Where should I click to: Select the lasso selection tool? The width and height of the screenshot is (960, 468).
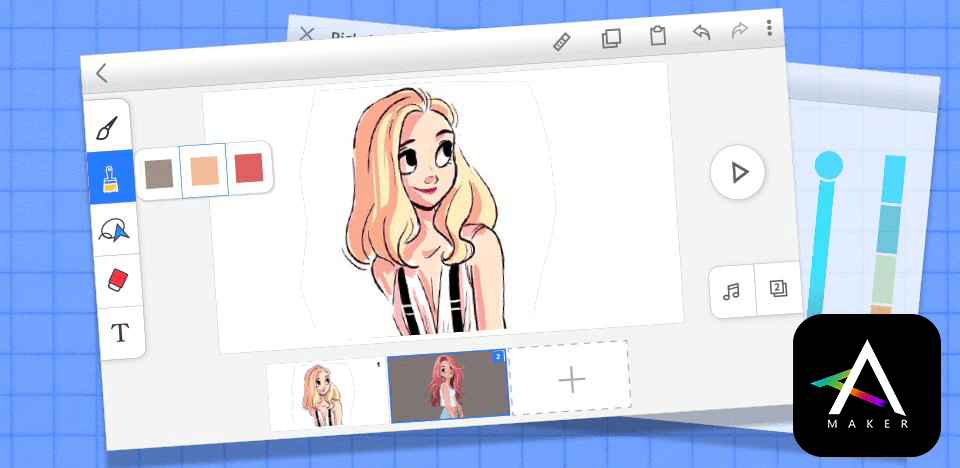coord(114,230)
